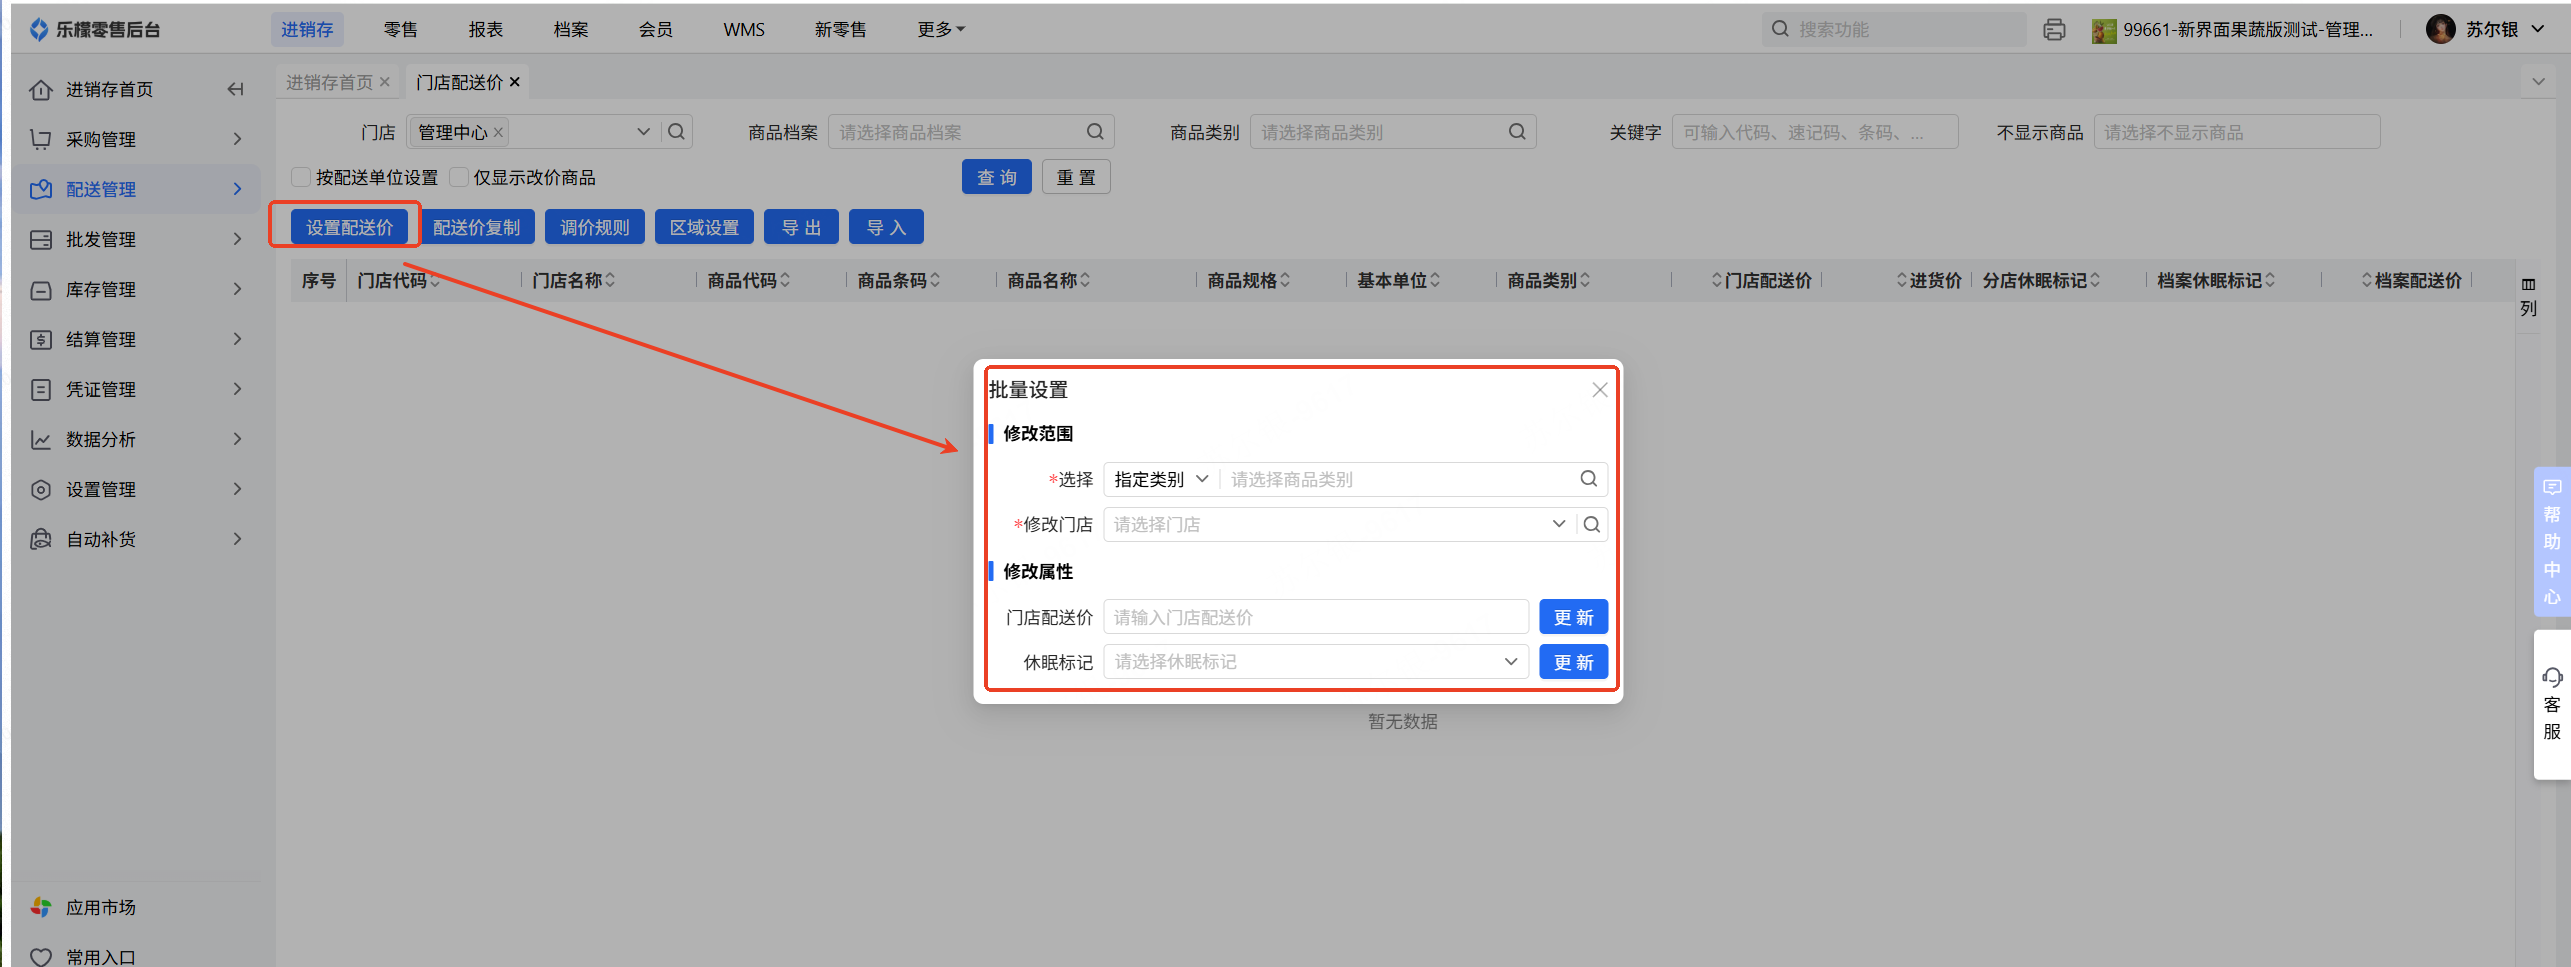The height and width of the screenshot is (967, 2571).
Task: Expand the 采购管理 sidebar chevron
Action: pyautogui.click(x=237, y=139)
